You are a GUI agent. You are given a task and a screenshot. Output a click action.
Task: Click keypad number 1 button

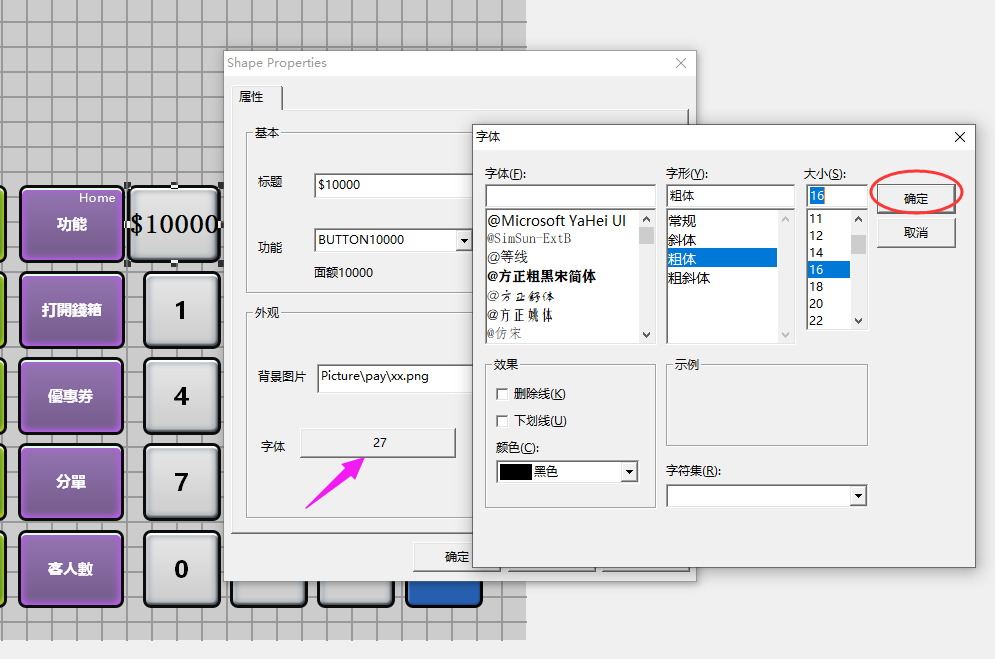coord(181,310)
